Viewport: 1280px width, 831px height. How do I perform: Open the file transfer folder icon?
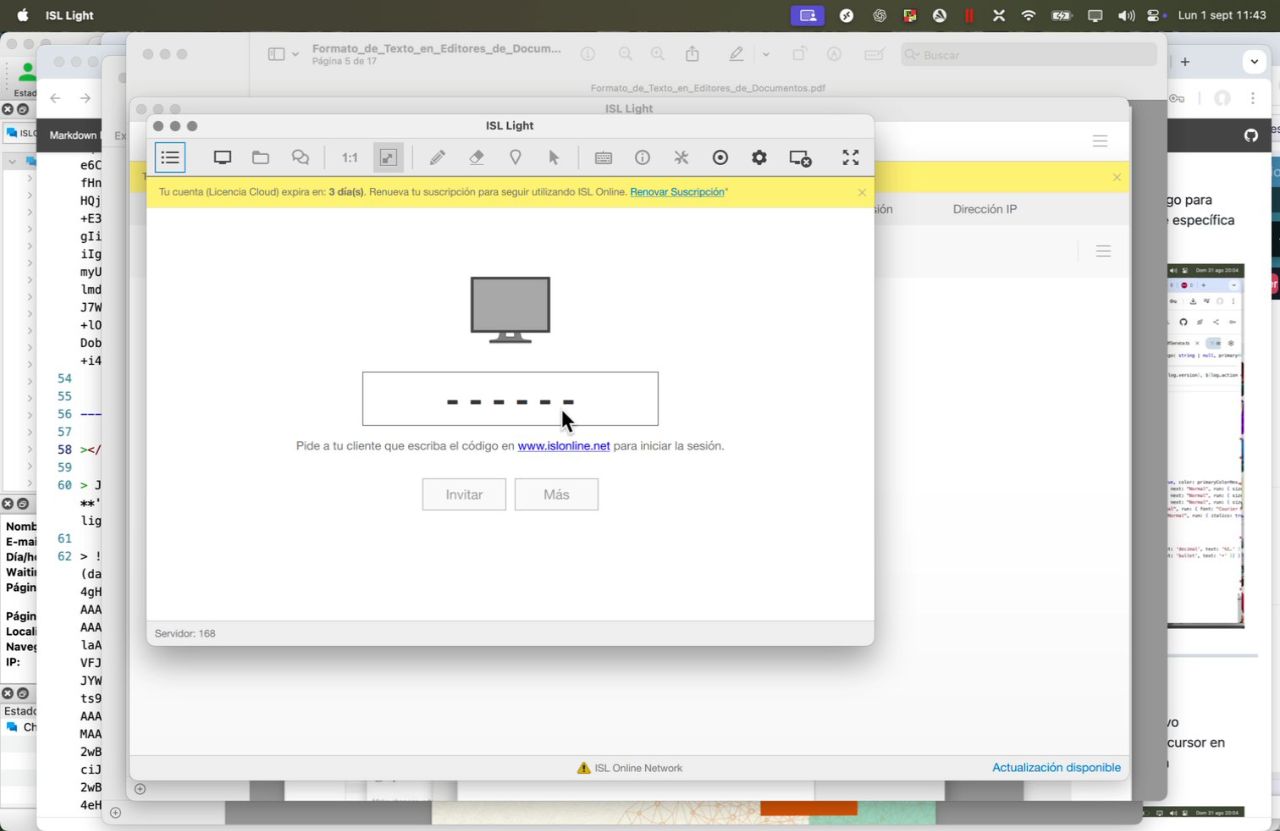tap(260, 157)
